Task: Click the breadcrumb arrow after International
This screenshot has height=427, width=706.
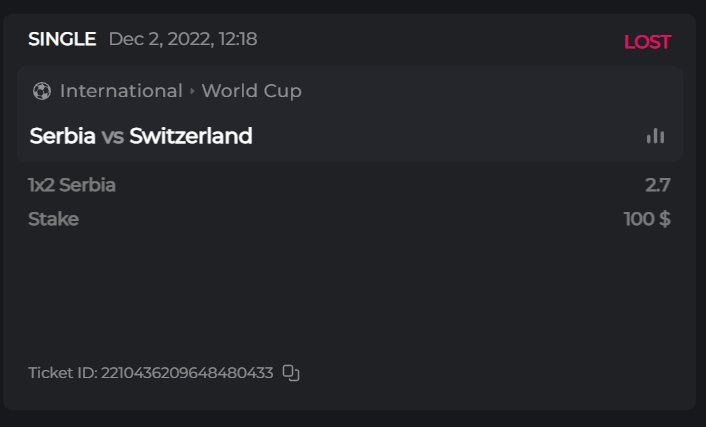Action: [x=192, y=92]
